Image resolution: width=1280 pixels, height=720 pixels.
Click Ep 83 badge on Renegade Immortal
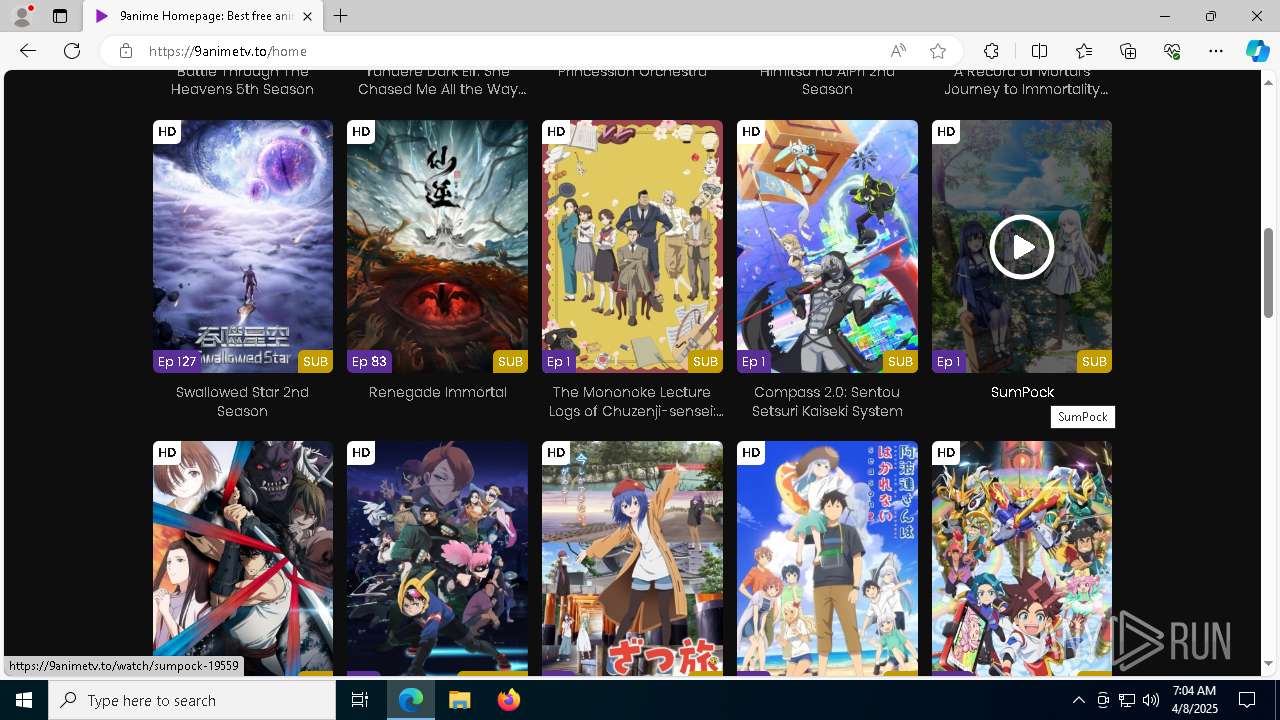pos(369,362)
